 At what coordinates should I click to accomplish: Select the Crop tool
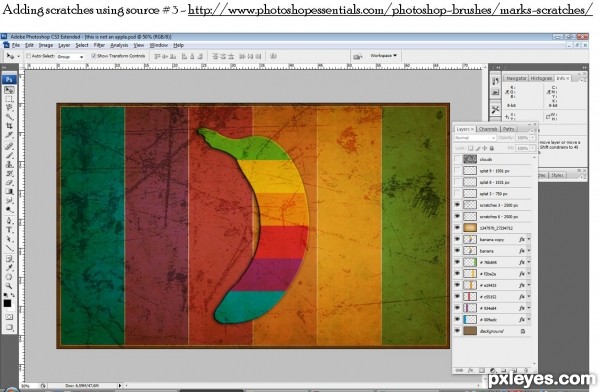(9, 126)
